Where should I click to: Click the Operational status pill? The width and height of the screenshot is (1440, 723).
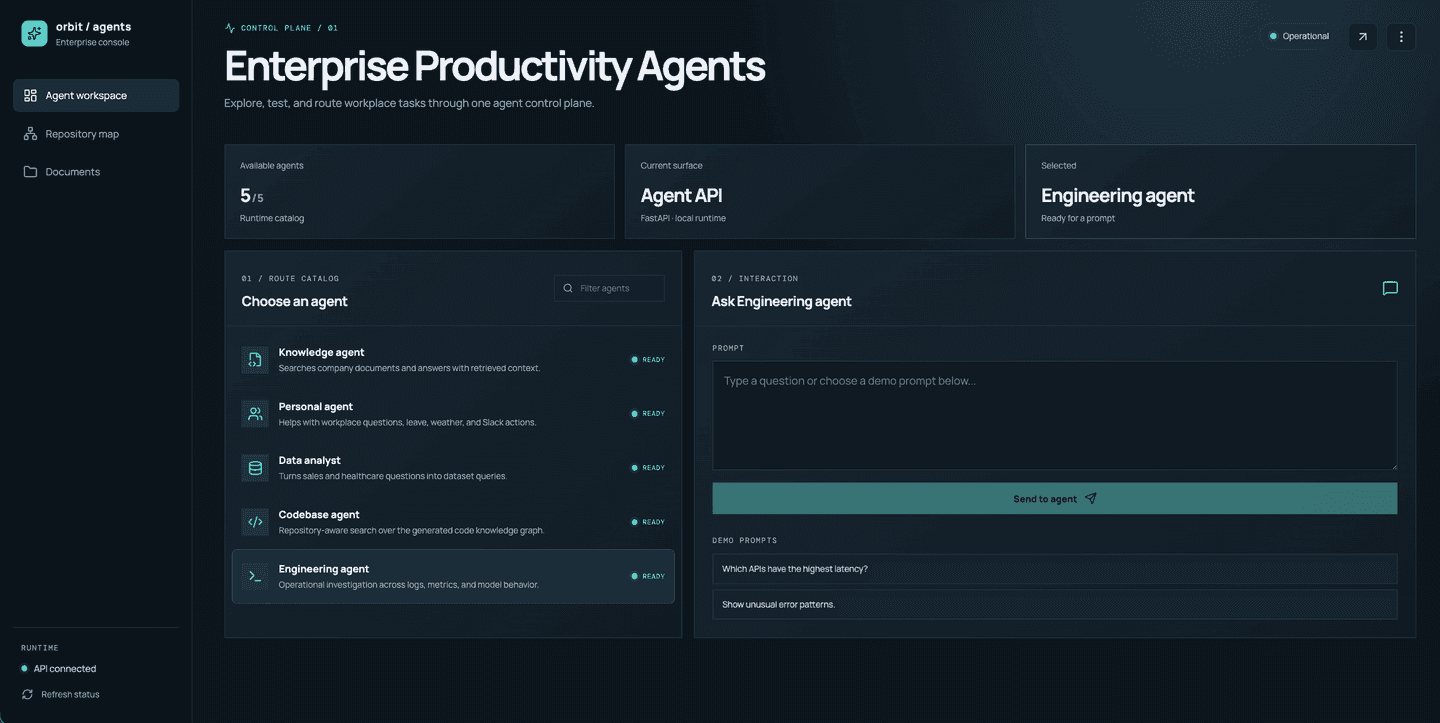pyautogui.click(x=1299, y=37)
